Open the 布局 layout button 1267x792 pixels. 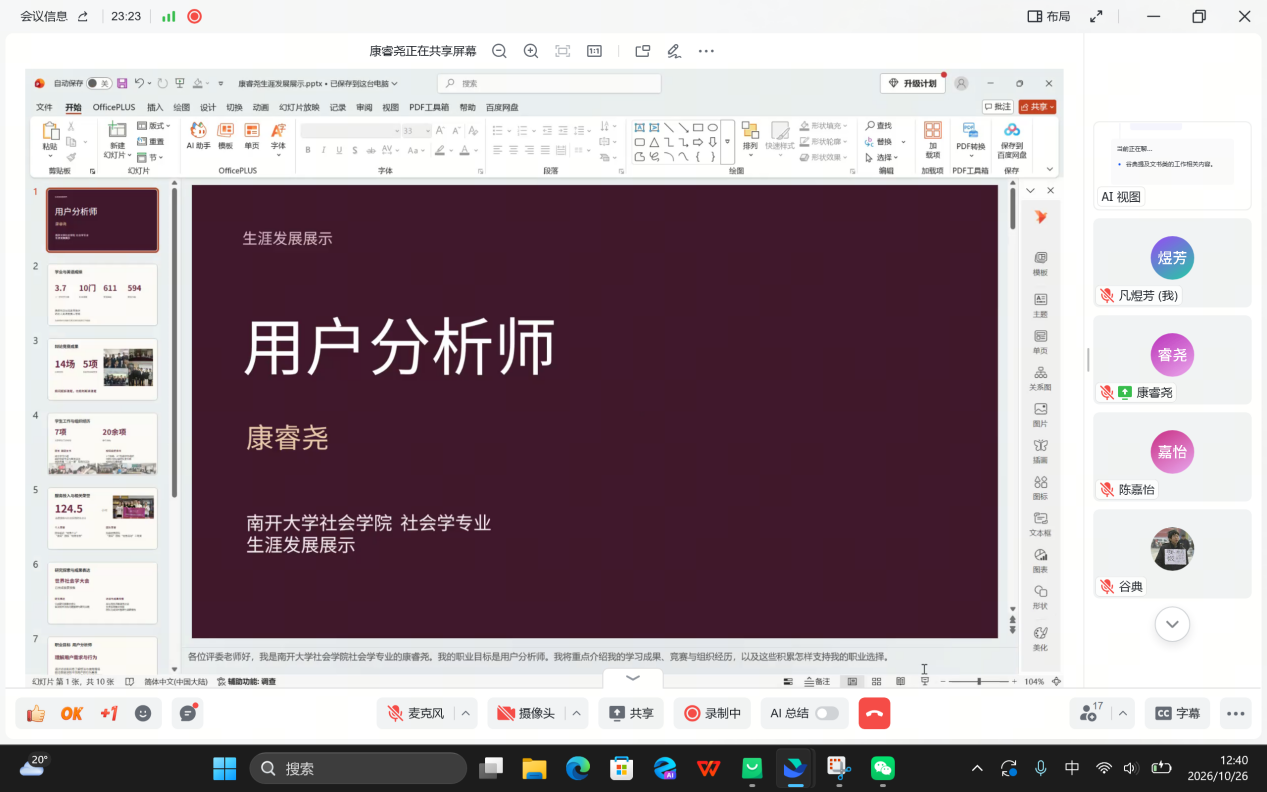click(x=1049, y=16)
